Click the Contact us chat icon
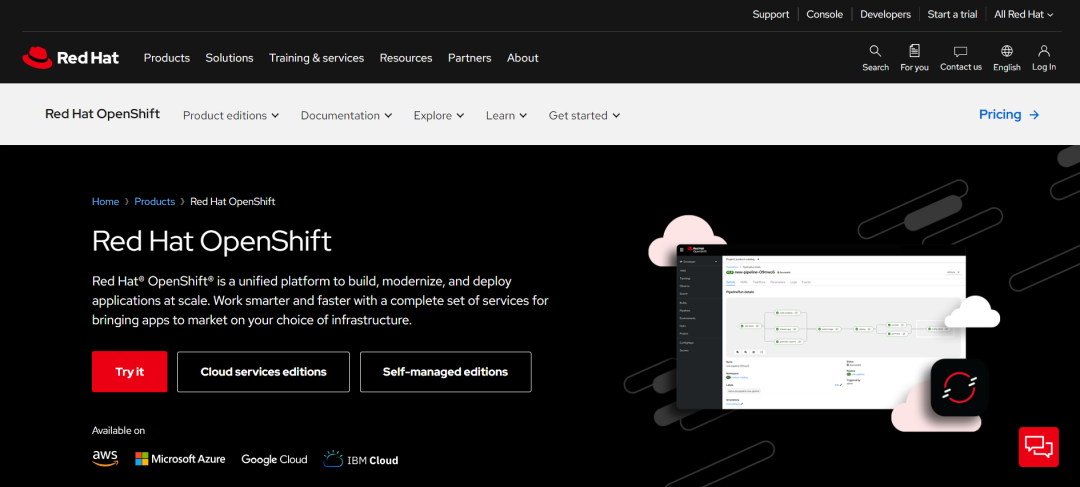 point(961,52)
